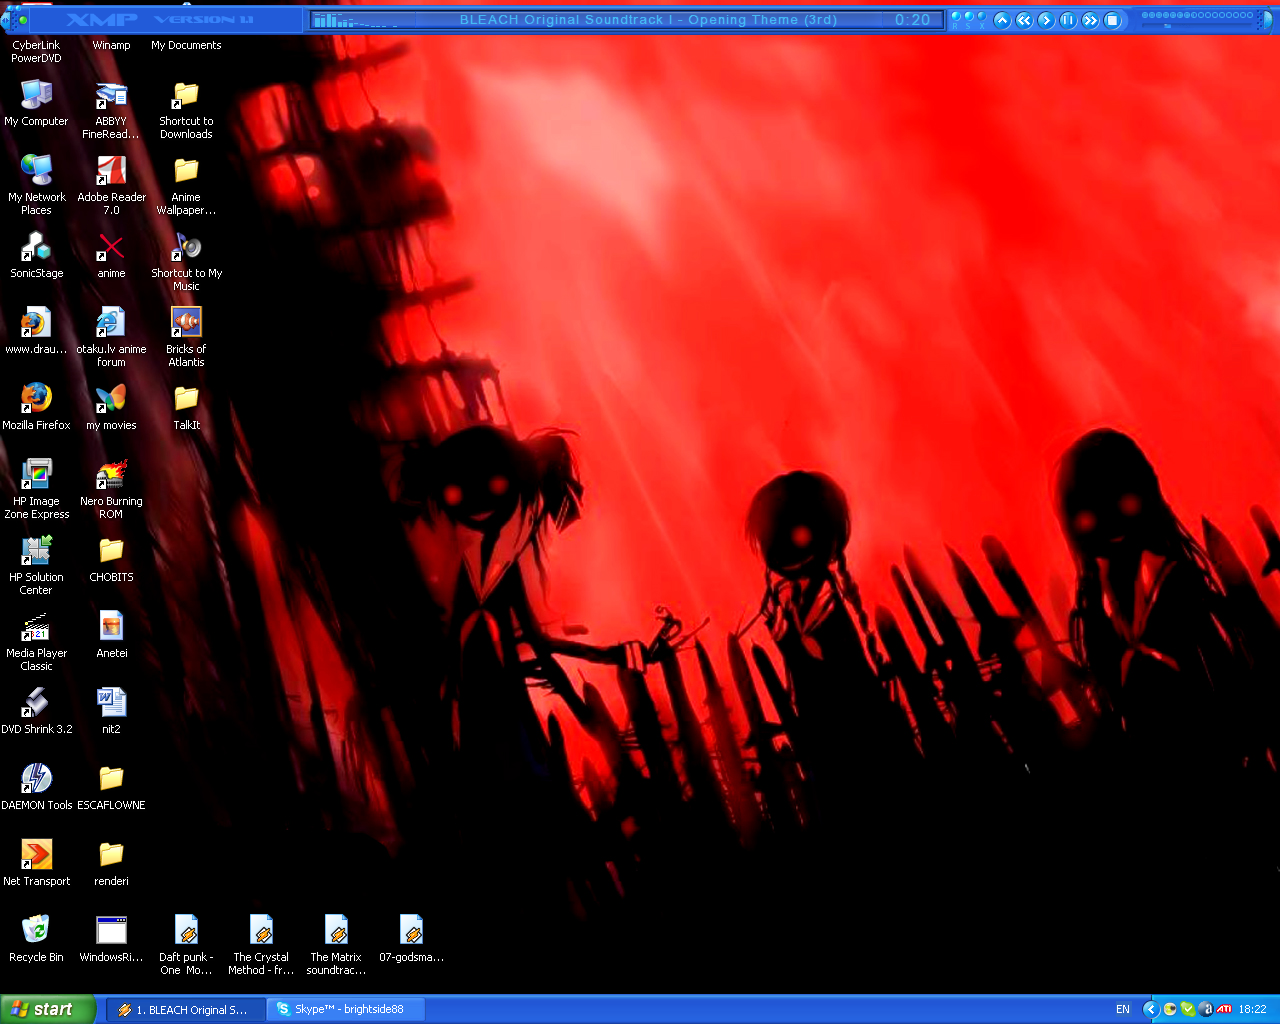The height and width of the screenshot is (1024, 1280).
Task: Select the Daft punk - One Mo... file
Action: tap(186, 945)
